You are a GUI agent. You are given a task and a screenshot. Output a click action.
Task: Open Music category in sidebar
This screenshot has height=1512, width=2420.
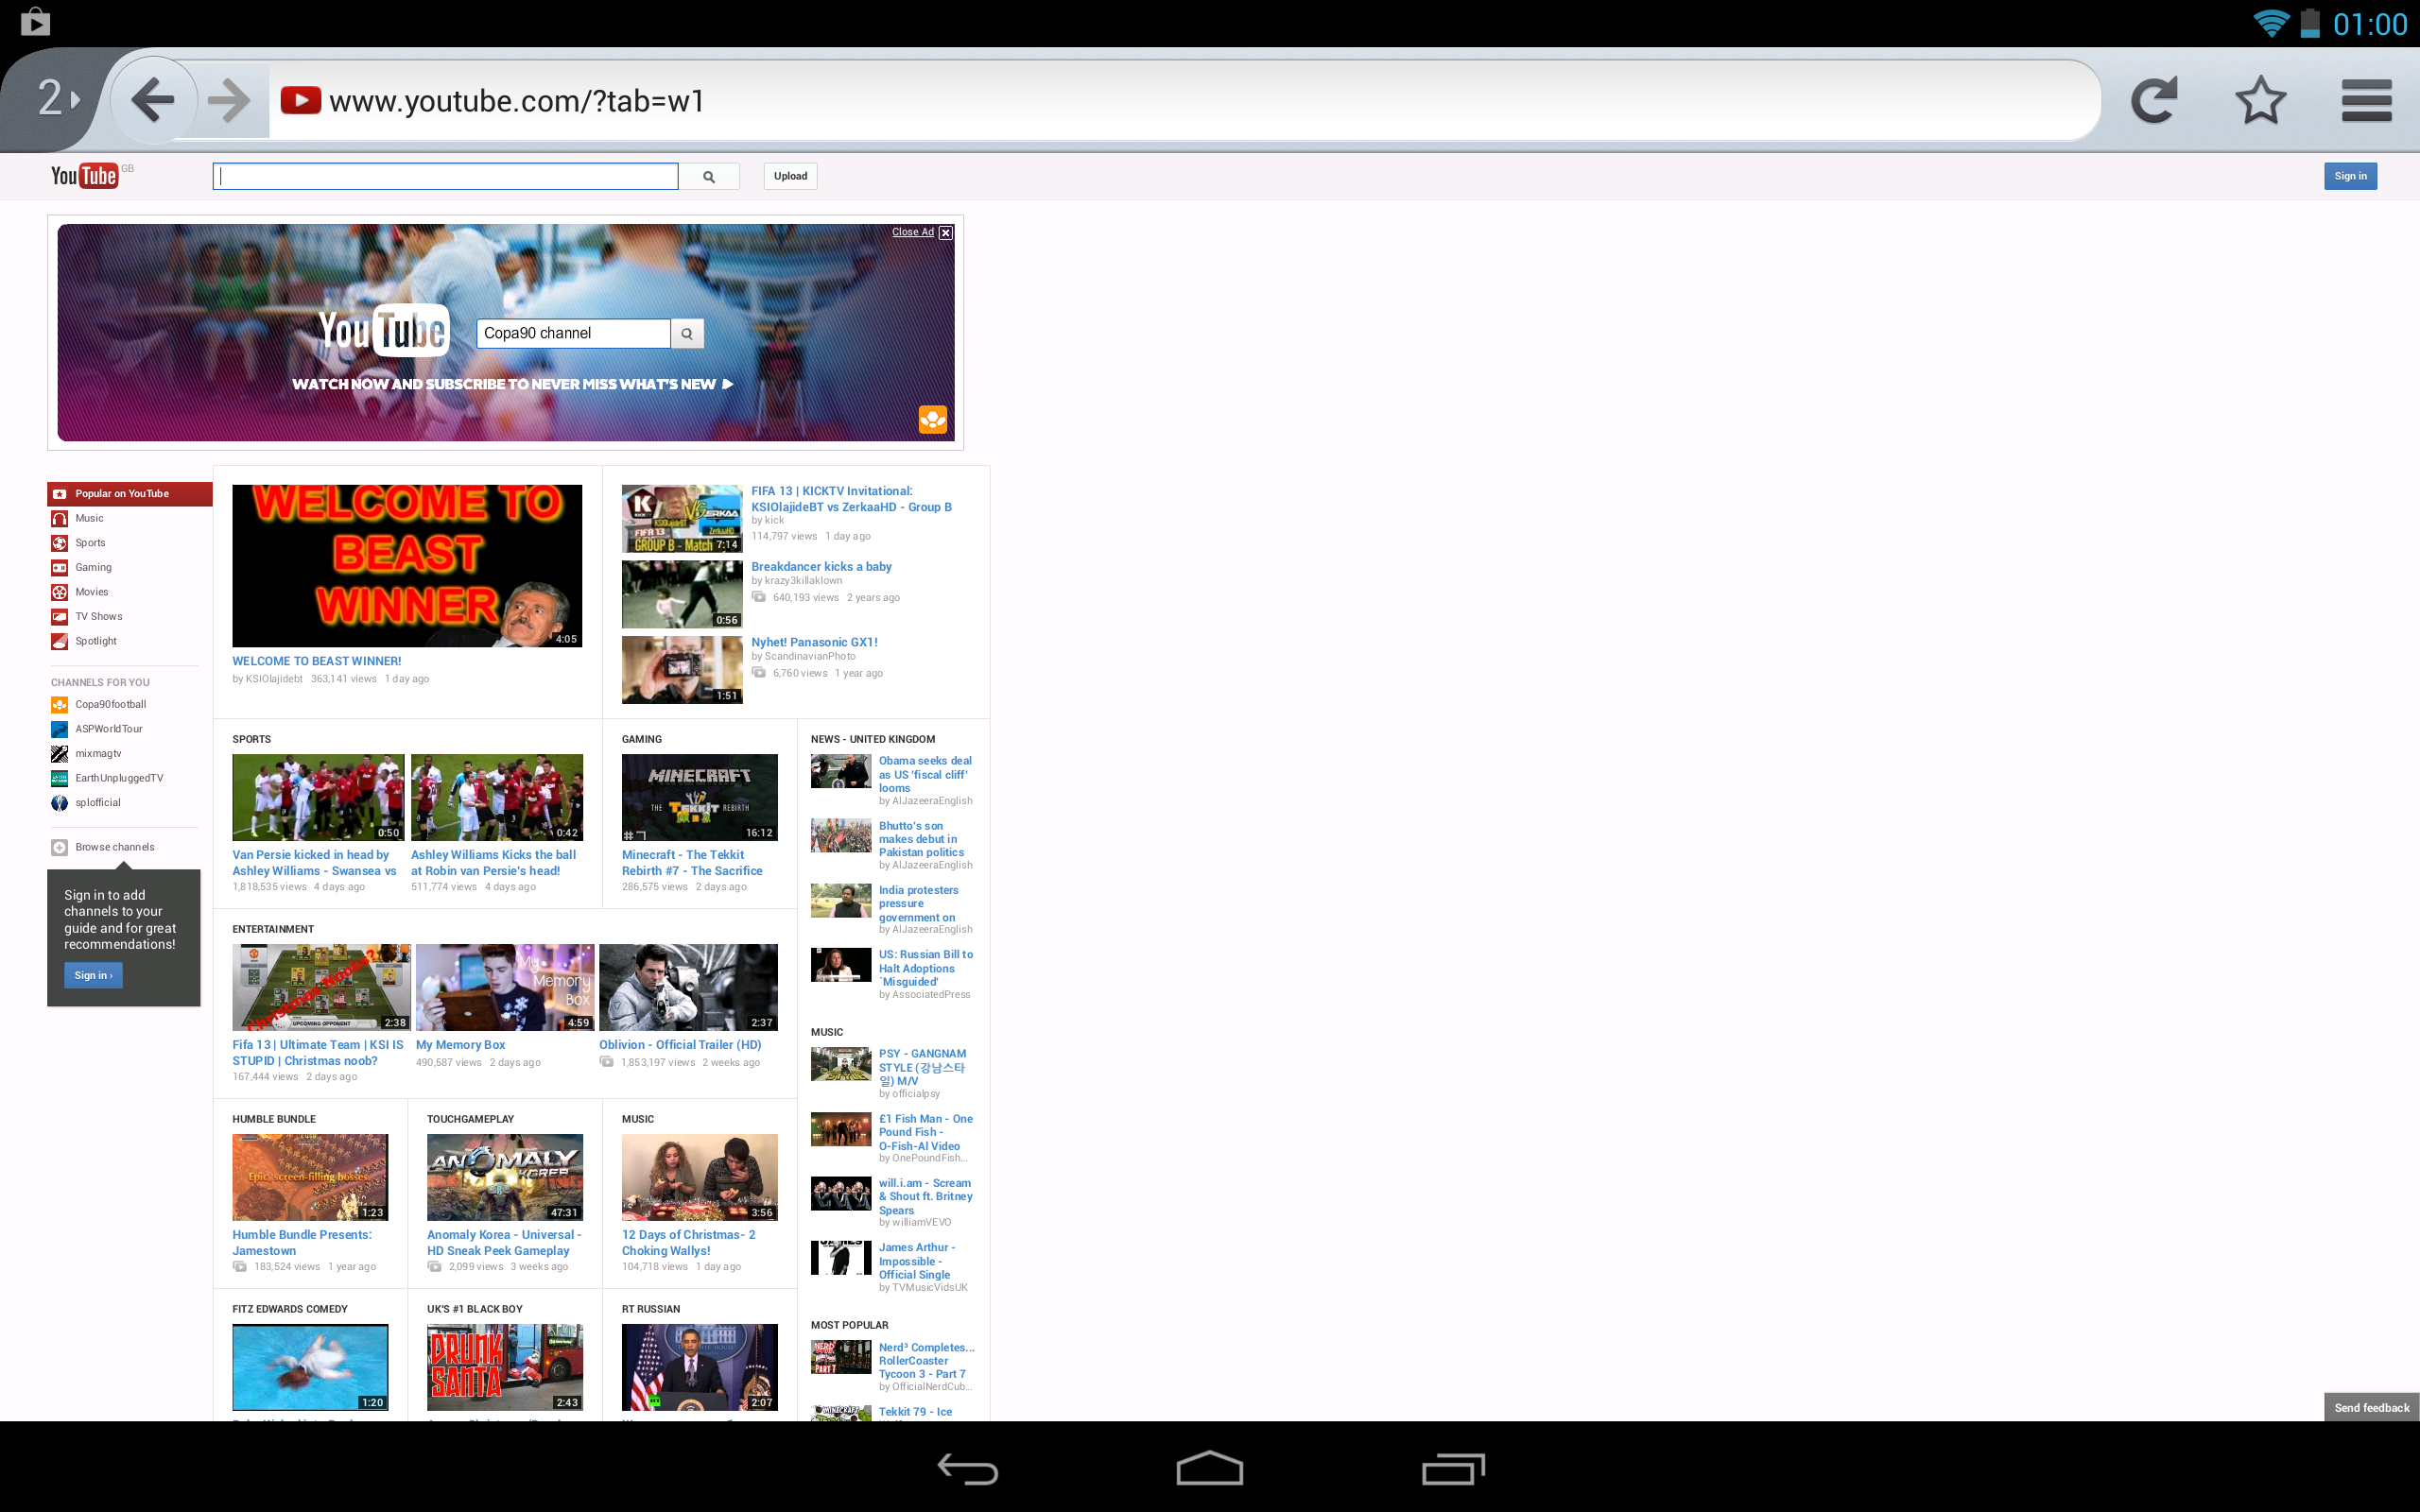(89, 518)
